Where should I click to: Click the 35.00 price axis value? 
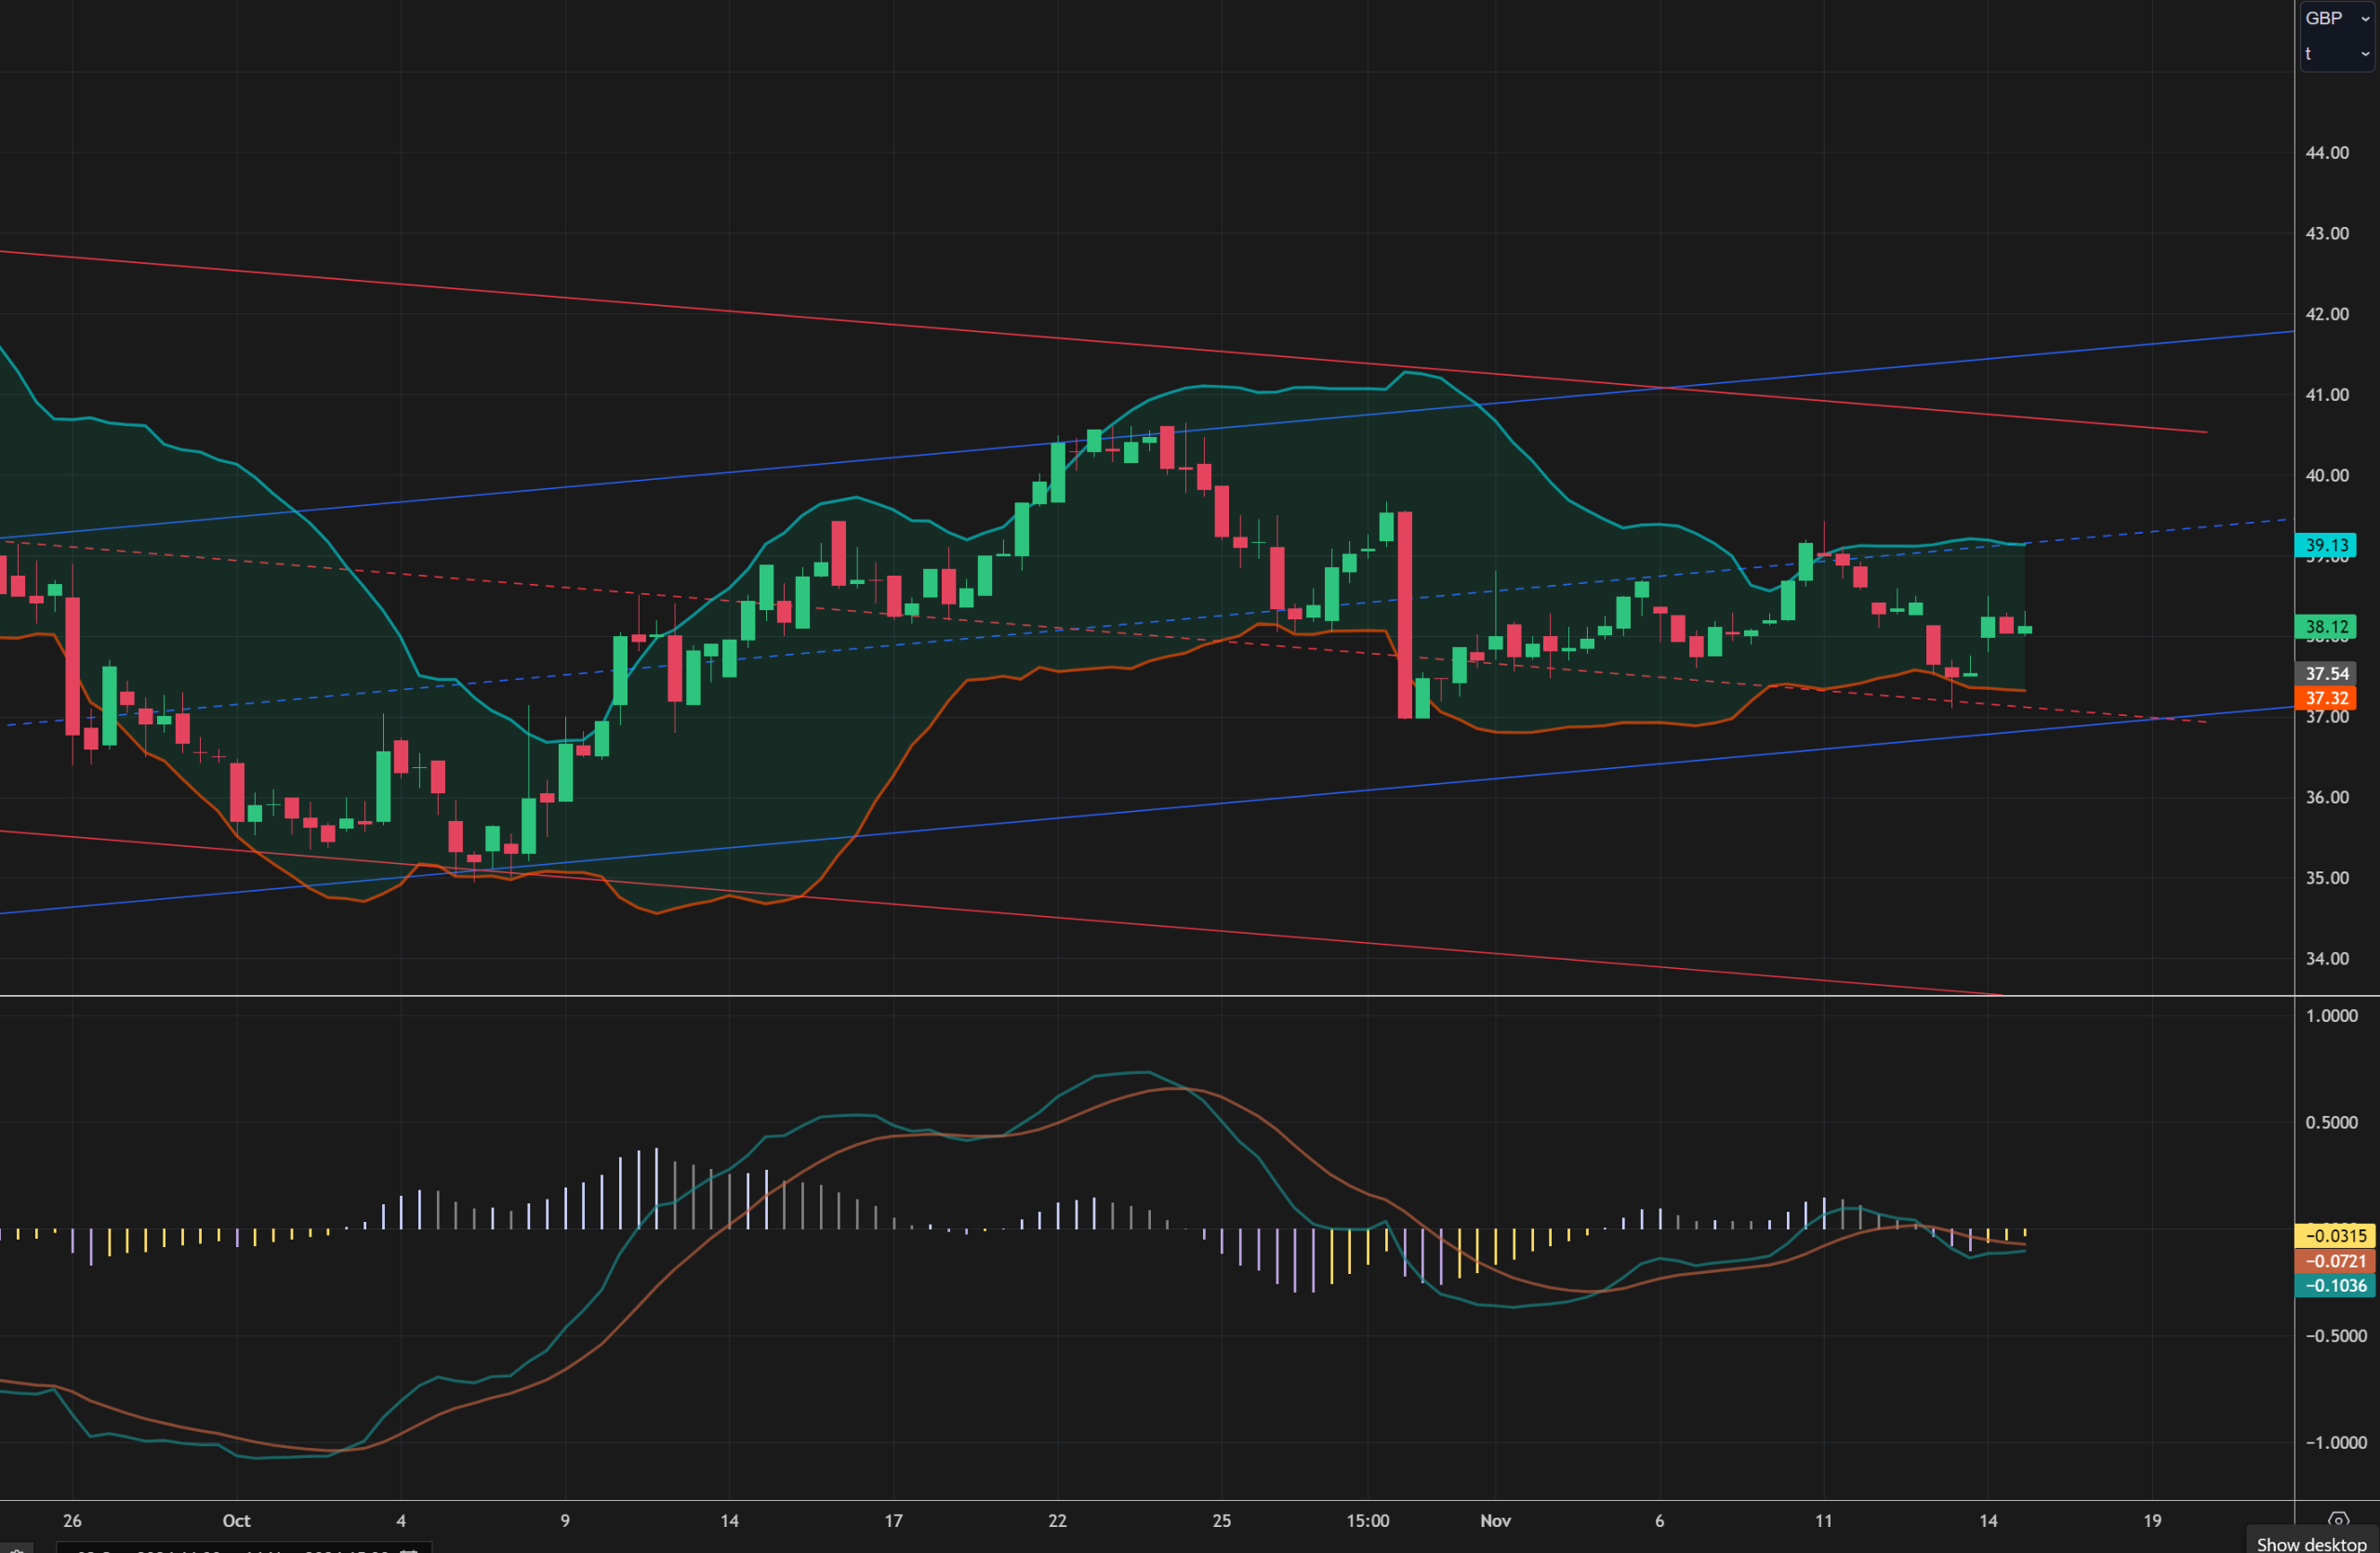(x=2327, y=878)
